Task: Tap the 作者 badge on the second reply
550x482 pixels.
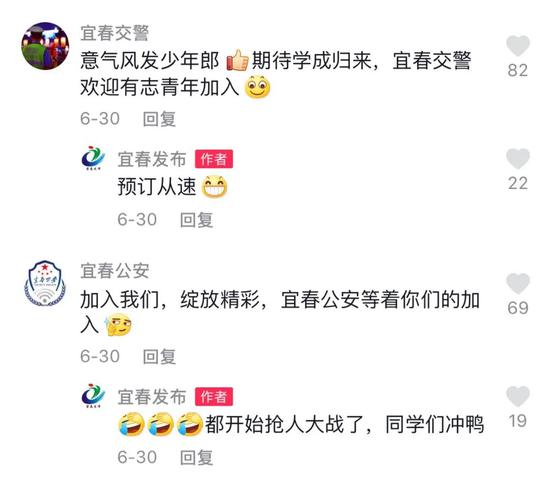Action: point(214,397)
